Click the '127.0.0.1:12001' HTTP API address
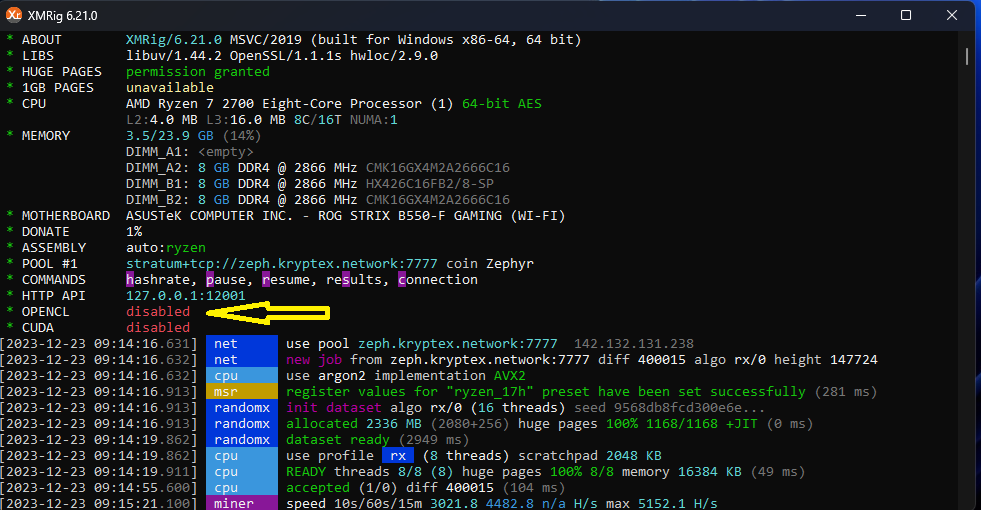Screen dimensions: 981x510 click(x=186, y=295)
